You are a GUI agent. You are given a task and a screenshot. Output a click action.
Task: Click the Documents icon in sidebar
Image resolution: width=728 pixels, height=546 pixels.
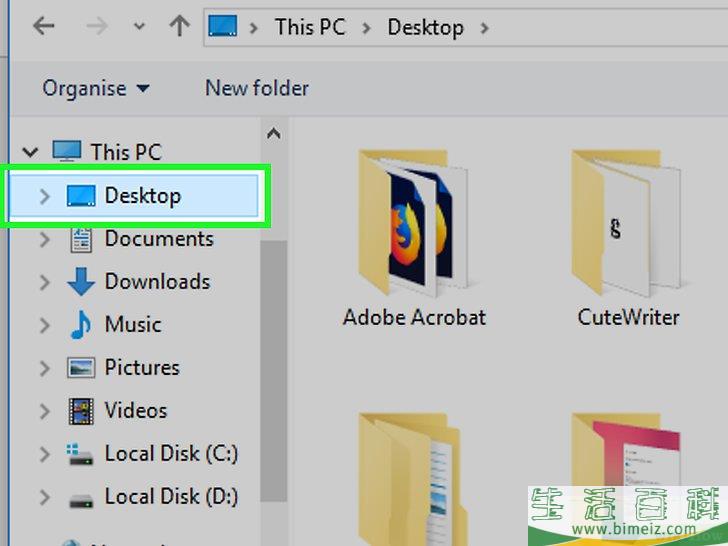81,240
